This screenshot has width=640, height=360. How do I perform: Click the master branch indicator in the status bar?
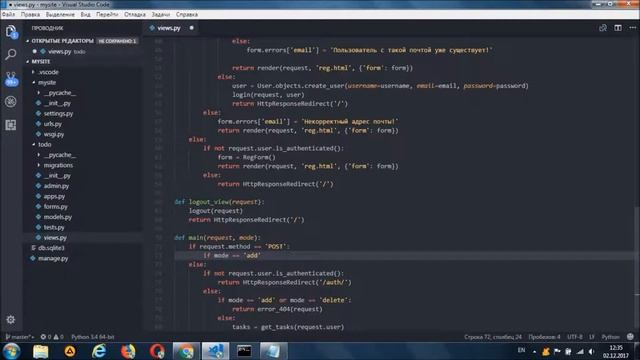pyautogui.click(x=19, y=337)
